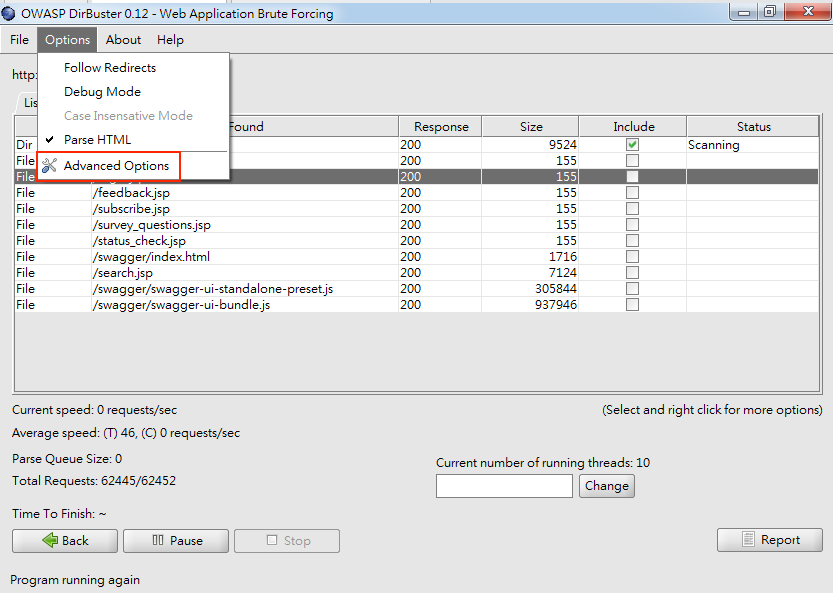Select the /swagger/index.html entry

pos(416,256)
